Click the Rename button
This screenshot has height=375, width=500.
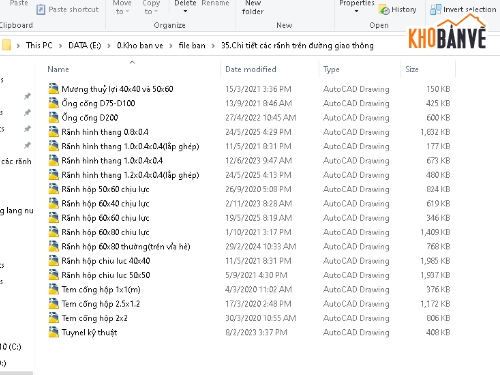(215, 3)
